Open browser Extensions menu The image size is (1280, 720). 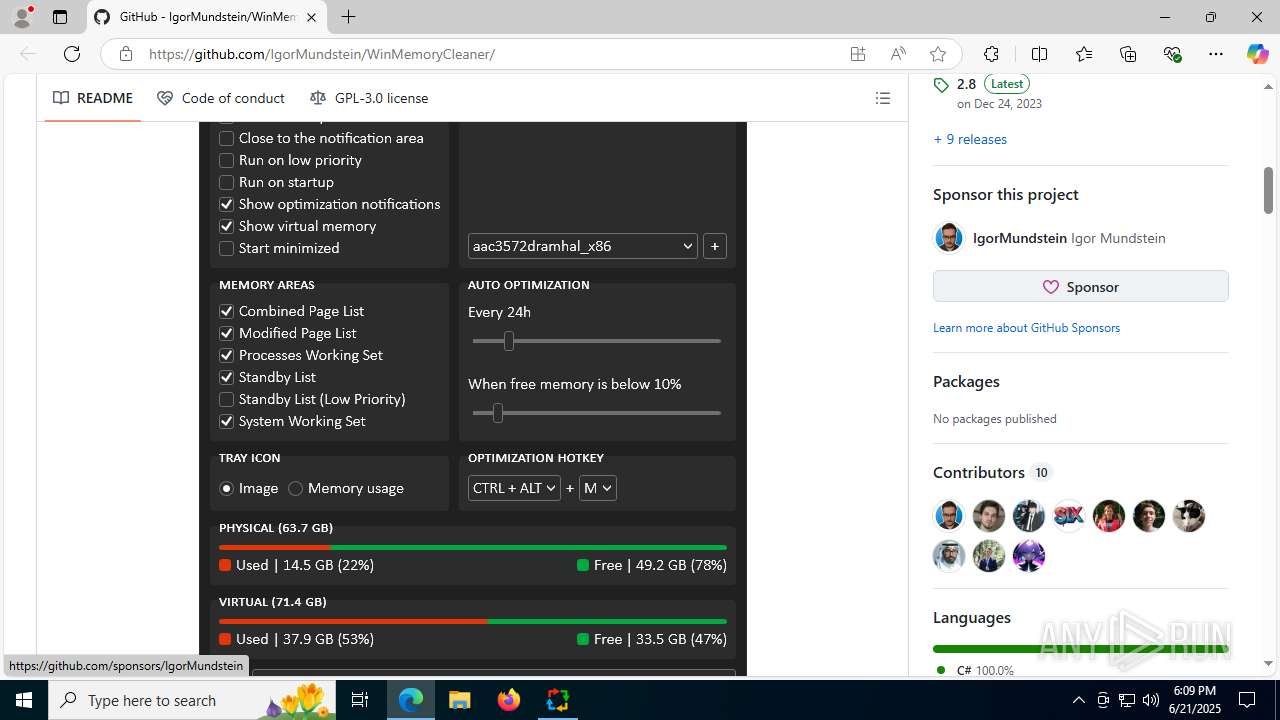(x=991, y=54)
